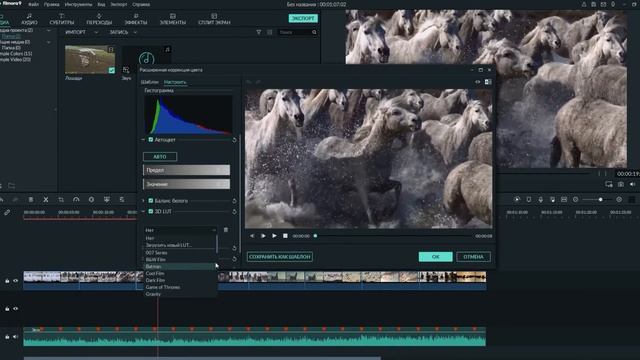The width and height of the screenshot is (640, 360).
Task: Toggle the 3D LUT checkbox
Action: coord(151,211)
